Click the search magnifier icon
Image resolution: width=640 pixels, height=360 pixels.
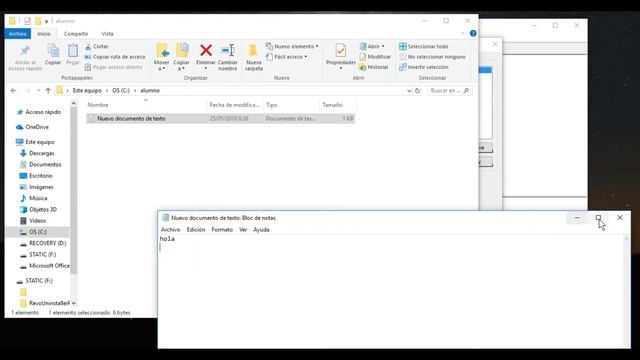(x=466, y=91)
